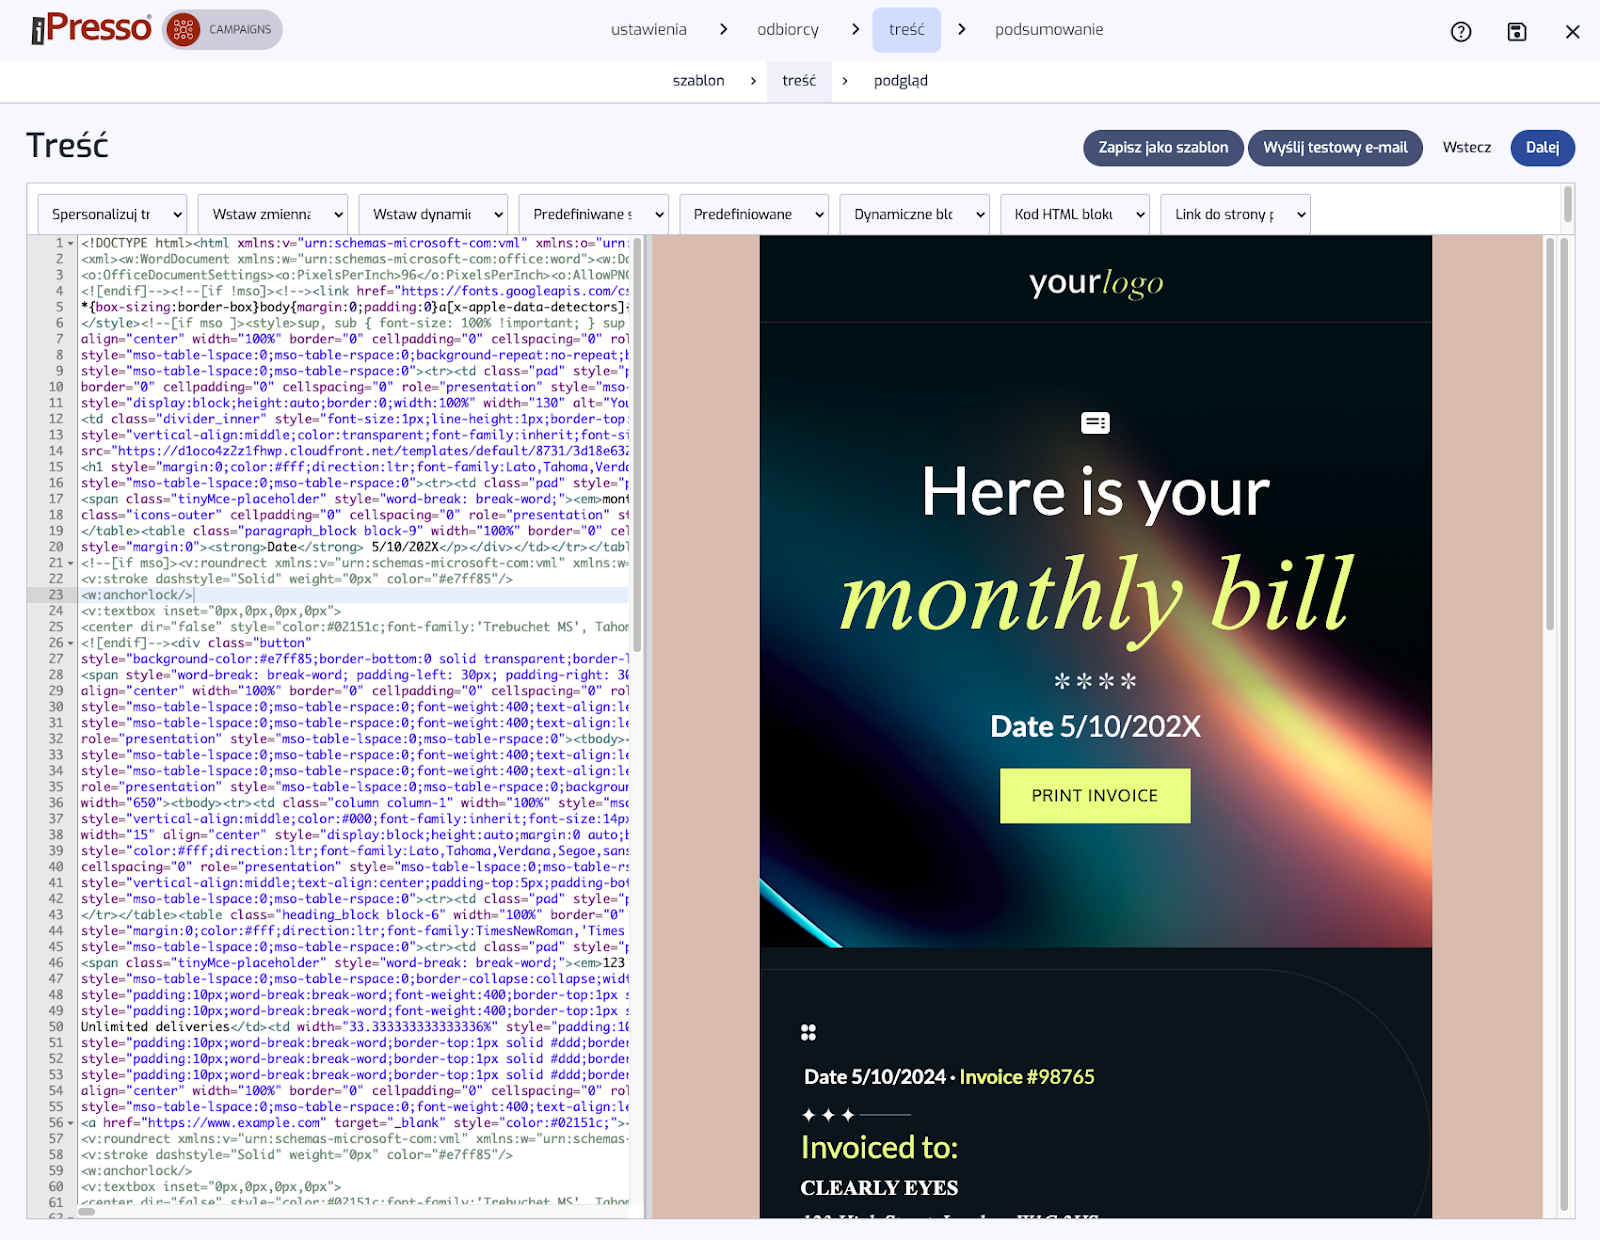Image resolution: width=1600 pixels, height=1240 pixels.
Task: Click the save floppy disk icon
Action: pos(1517,32)
